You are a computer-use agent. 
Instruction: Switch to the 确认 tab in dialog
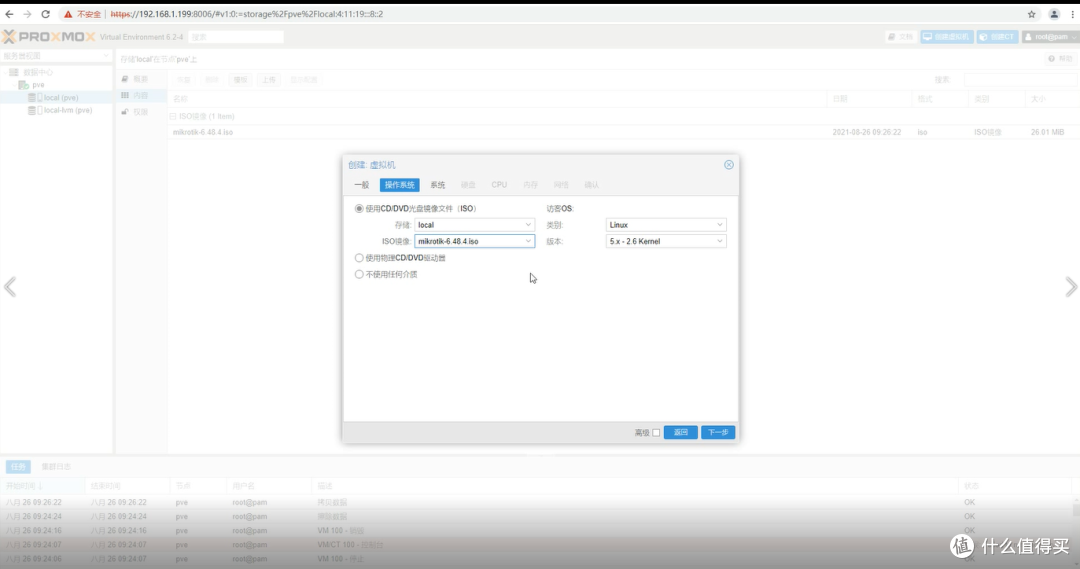pos(592,185)
